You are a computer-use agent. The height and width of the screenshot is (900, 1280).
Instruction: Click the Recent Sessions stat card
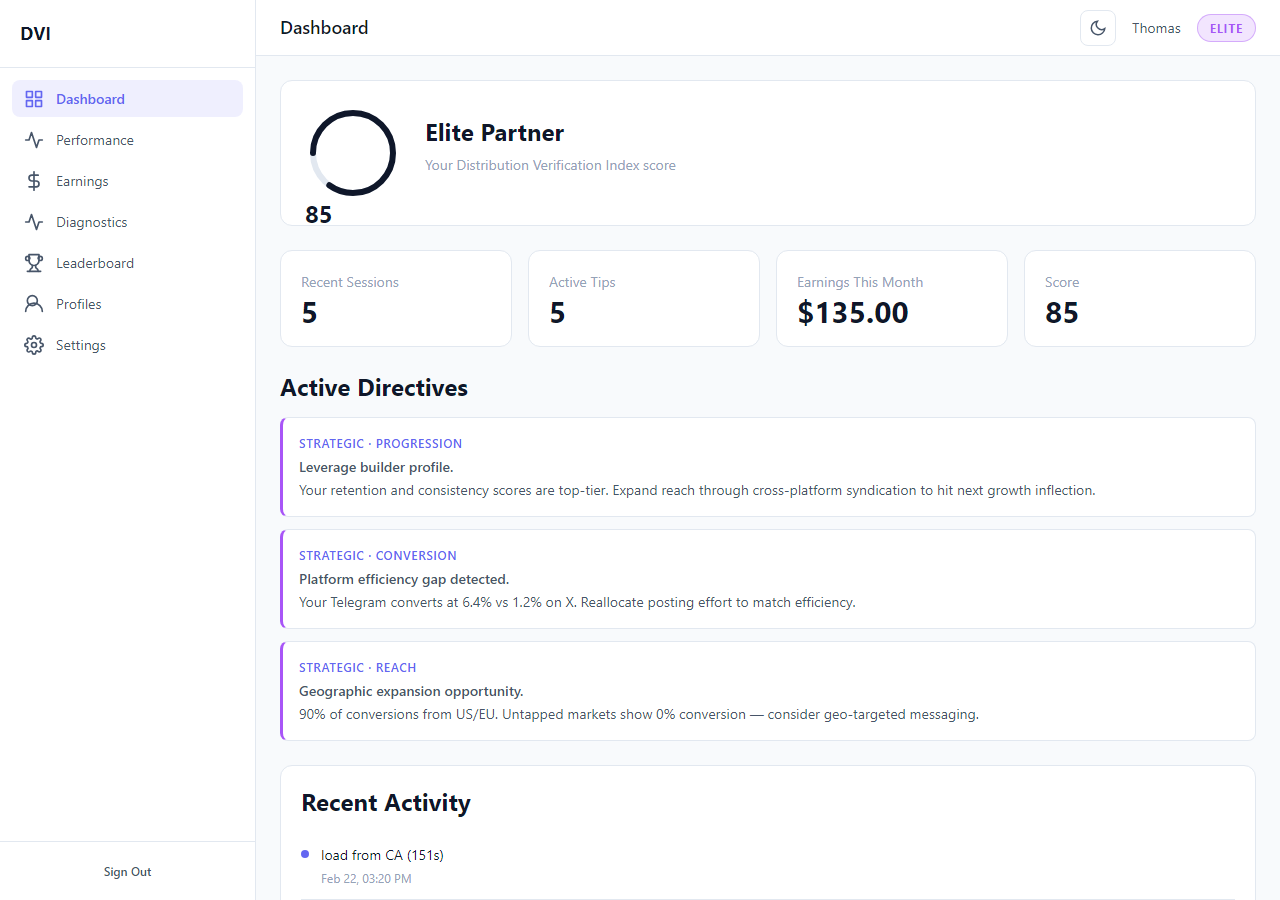coord(396,298)
